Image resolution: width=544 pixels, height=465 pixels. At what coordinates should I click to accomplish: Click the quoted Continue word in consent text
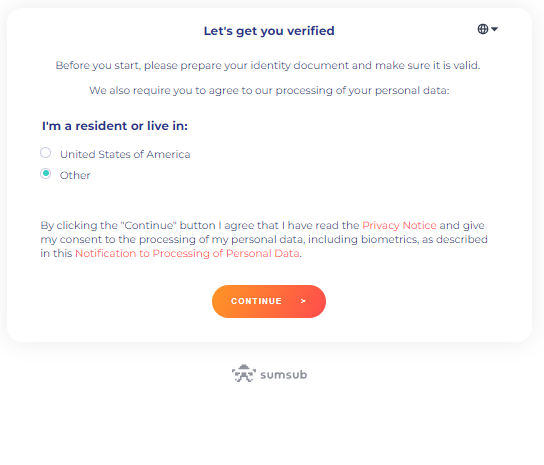(148, 225)
